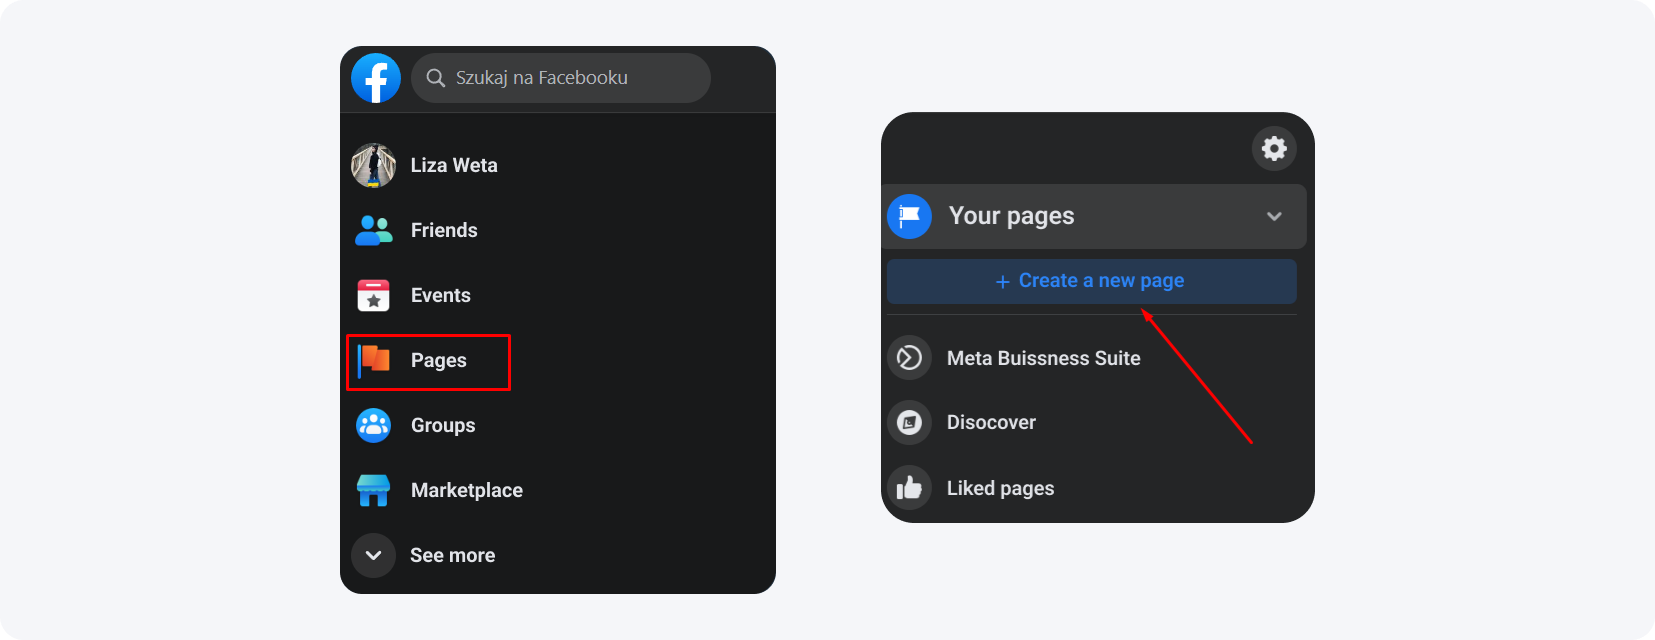Open Liked pages thumbs-up icon
This screenshot has height=640, width=1655.
coord(909,488)
